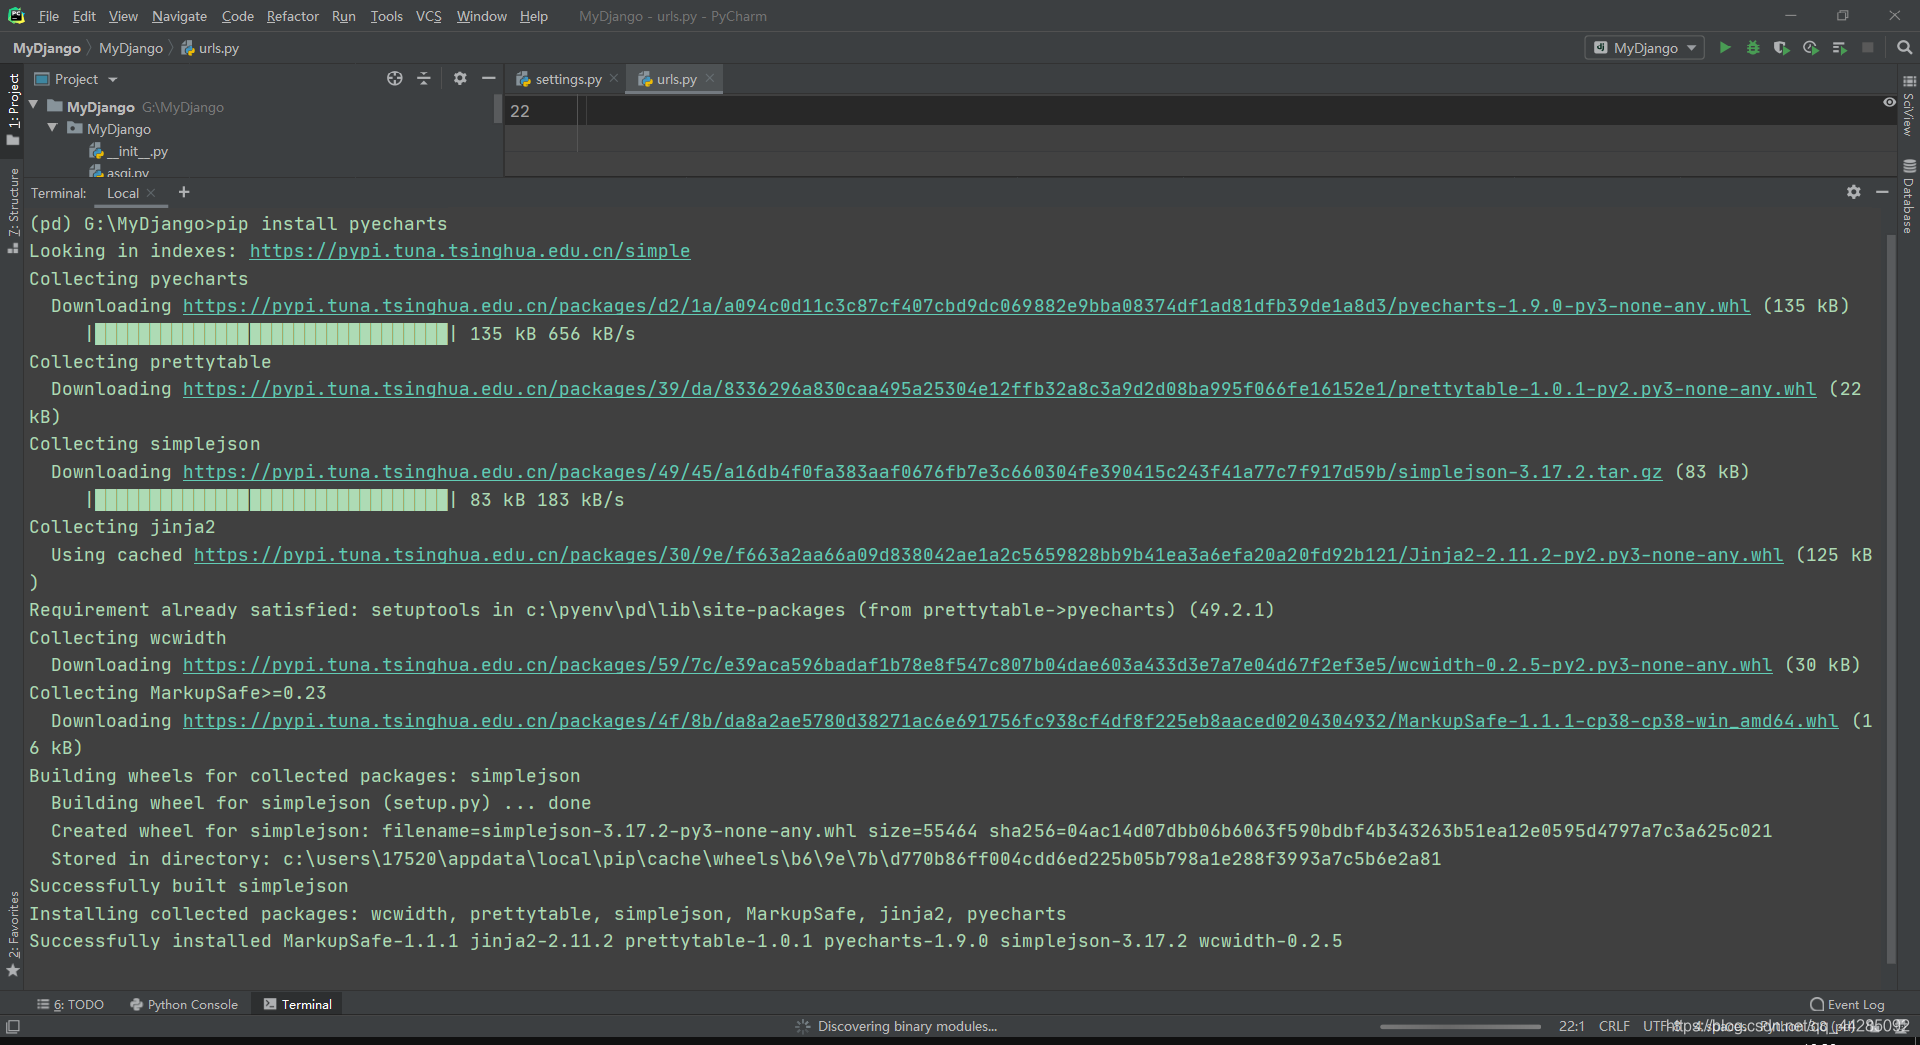The height and width of the screenshot is (1045, 1920).
Task: Toggle reader mode eye icon in editor
Action: pyautogui.click(x=1889, y=102)
